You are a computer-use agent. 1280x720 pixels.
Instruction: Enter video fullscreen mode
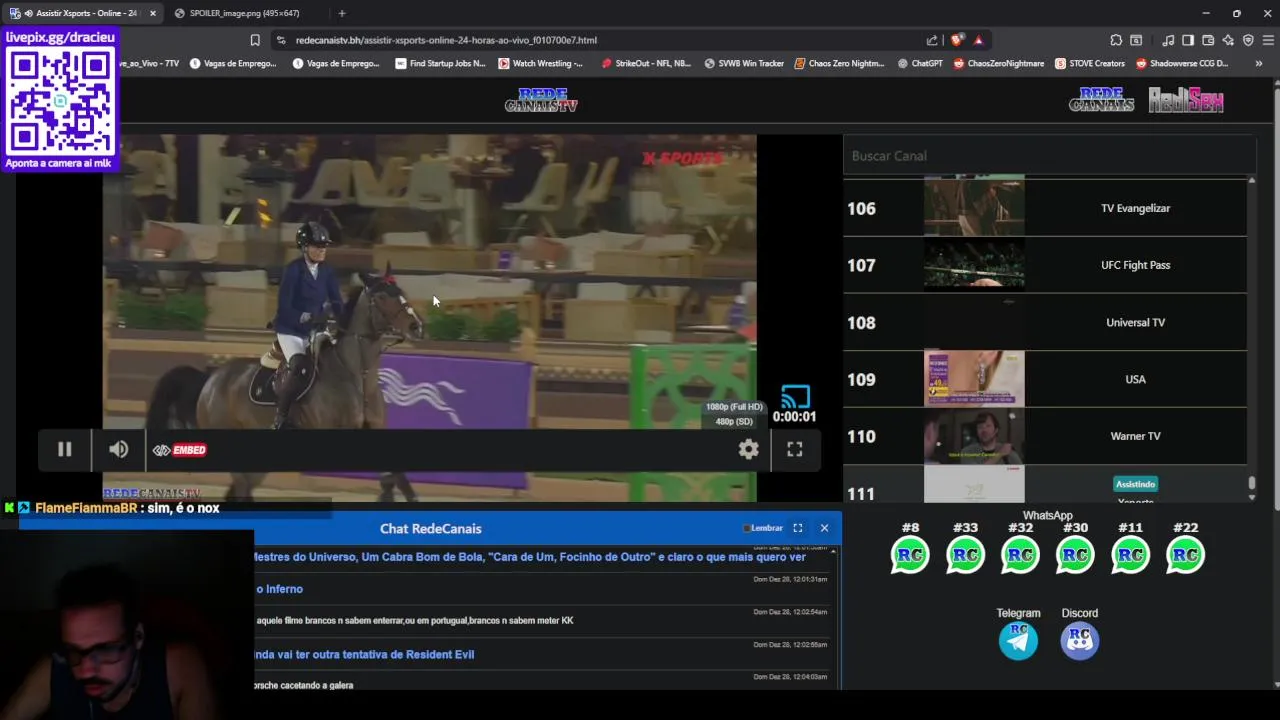coord(795,450)
